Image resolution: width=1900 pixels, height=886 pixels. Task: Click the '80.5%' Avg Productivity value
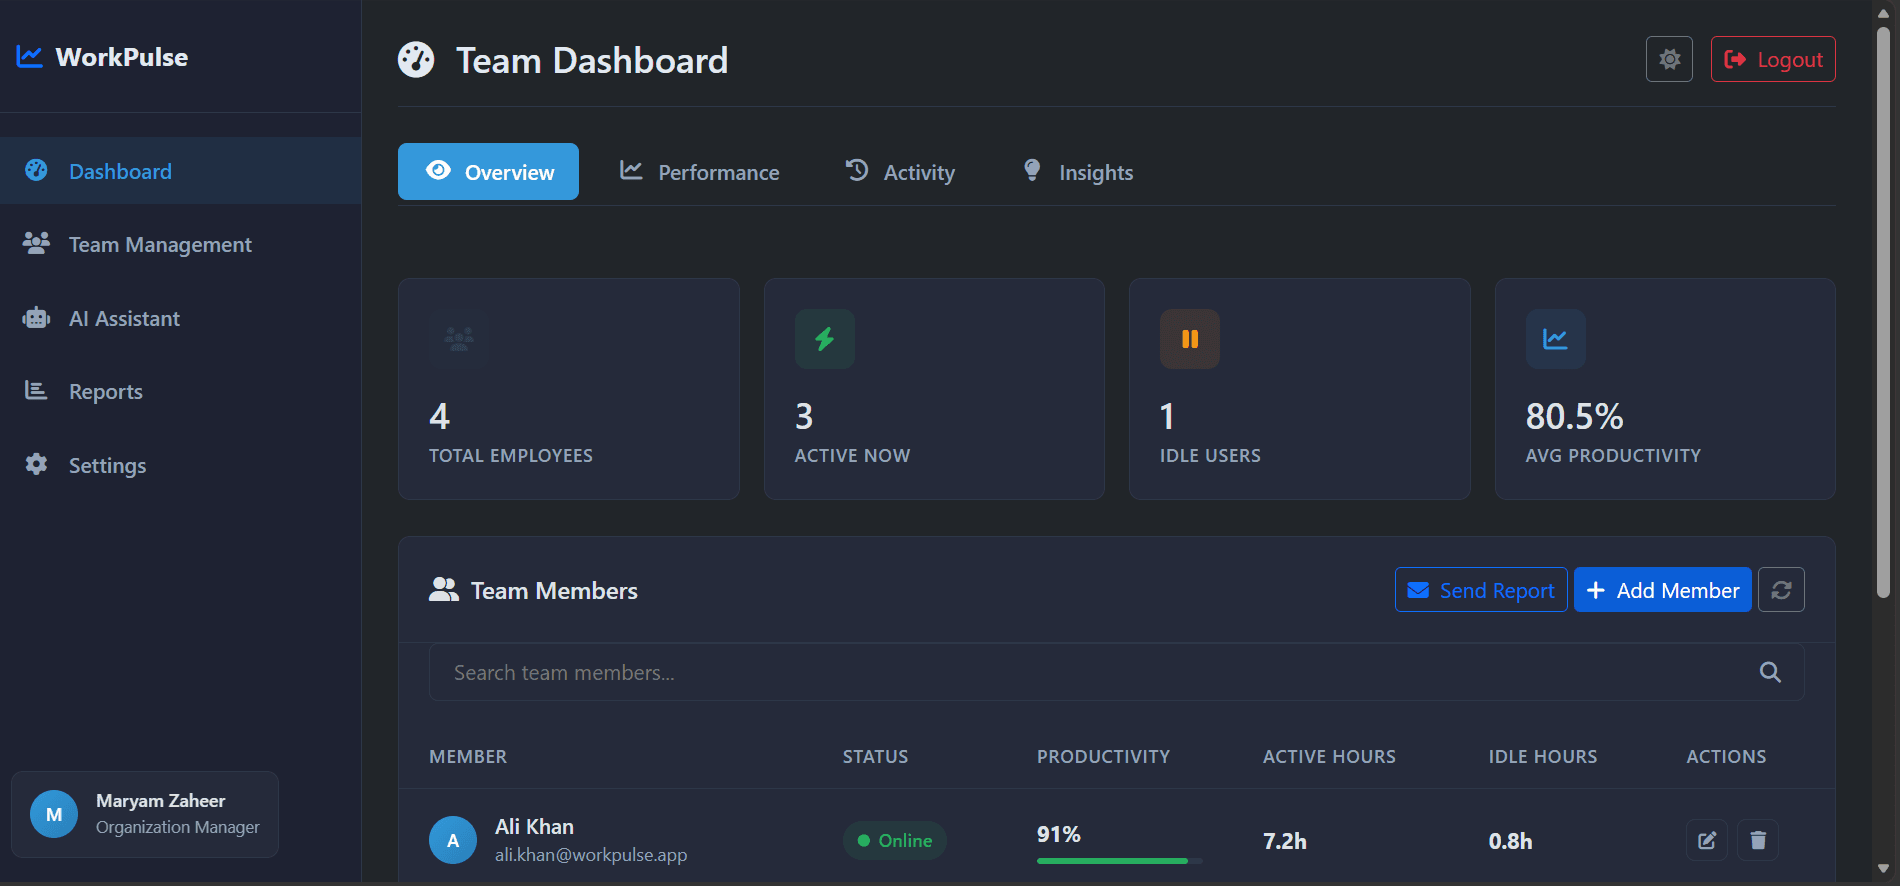1574,416
